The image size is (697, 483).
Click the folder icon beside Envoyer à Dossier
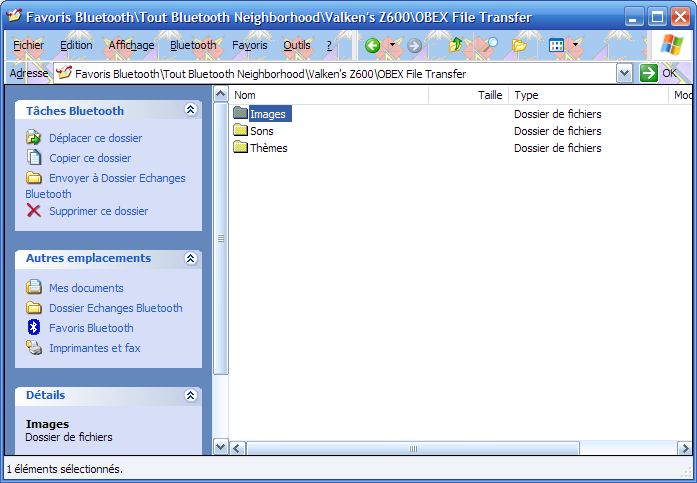(34, 178)
